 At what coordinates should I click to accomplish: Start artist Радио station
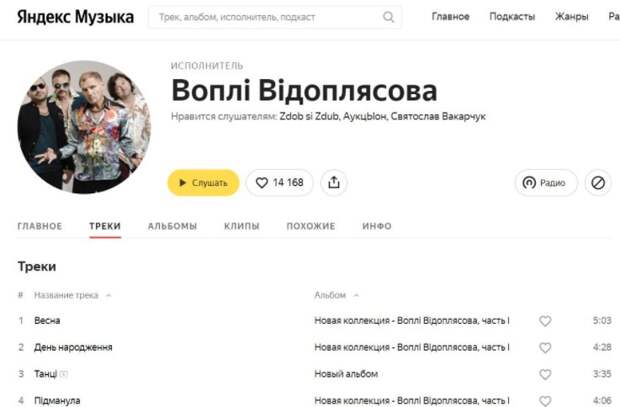(546, 183)
